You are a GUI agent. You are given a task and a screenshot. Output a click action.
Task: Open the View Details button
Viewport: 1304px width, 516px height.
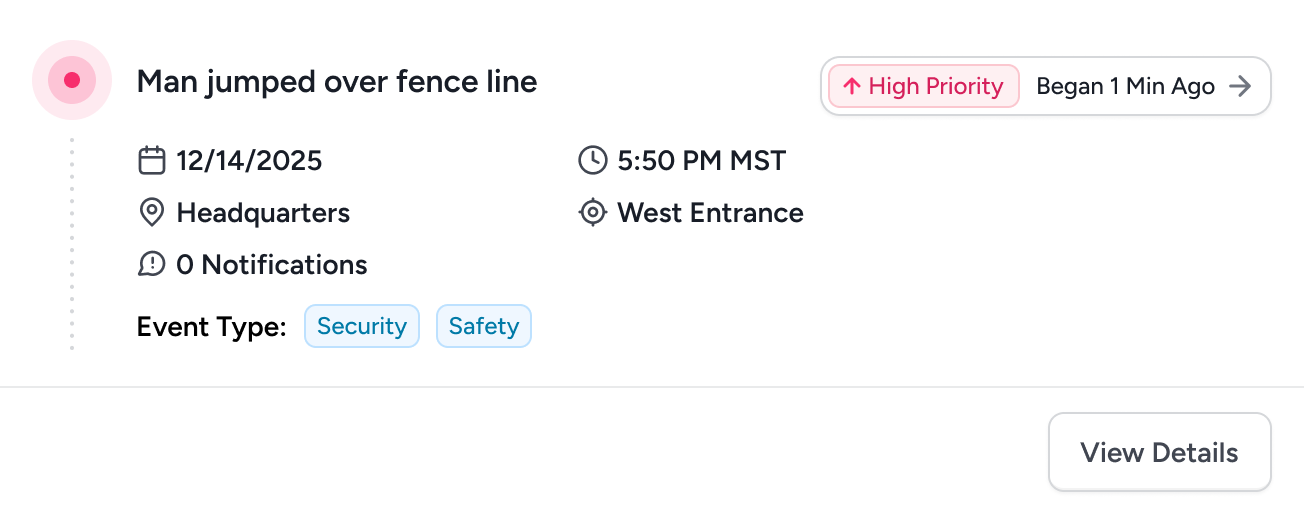[x=1159, y=452]
